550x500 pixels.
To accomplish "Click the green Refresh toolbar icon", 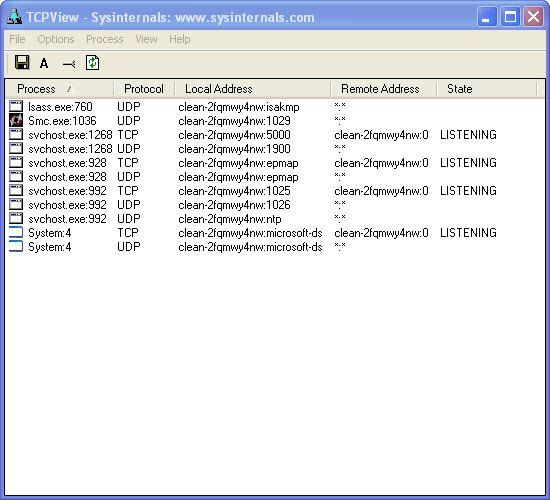I will [93, 63].
